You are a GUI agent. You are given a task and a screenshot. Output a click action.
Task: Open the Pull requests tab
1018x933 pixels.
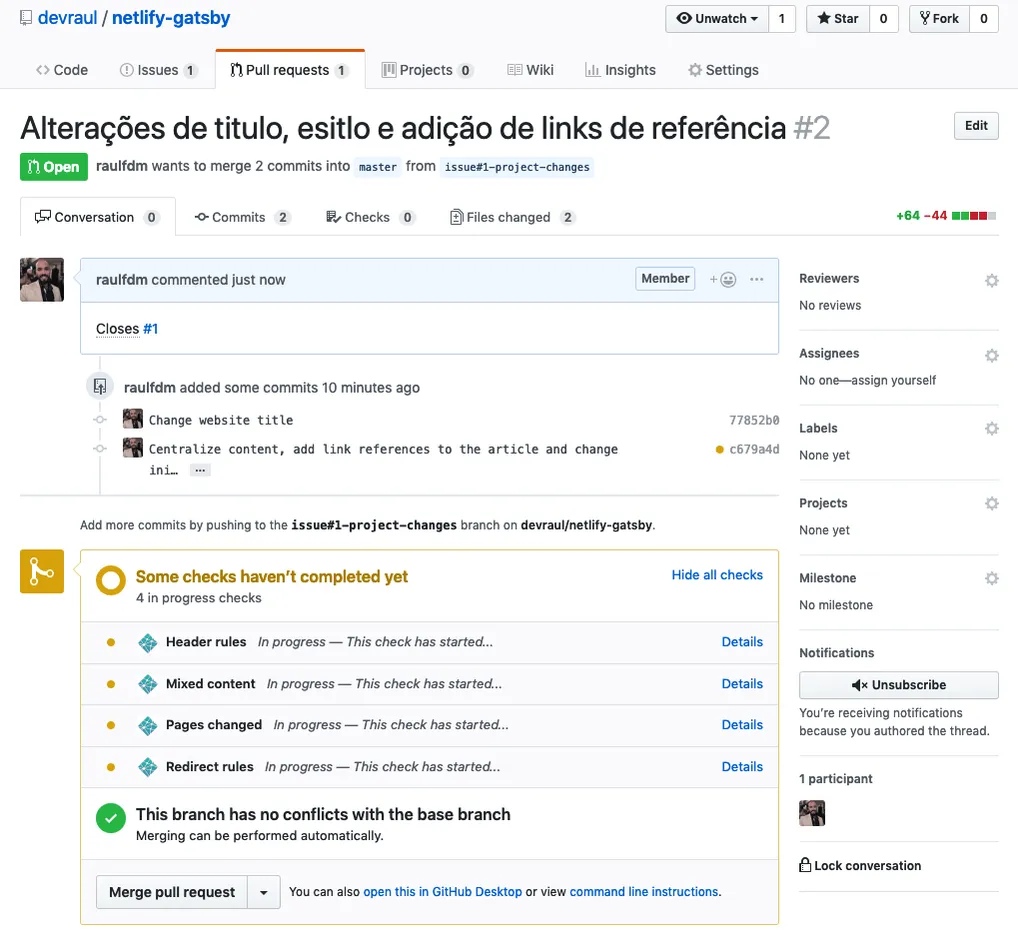[290, 70]
